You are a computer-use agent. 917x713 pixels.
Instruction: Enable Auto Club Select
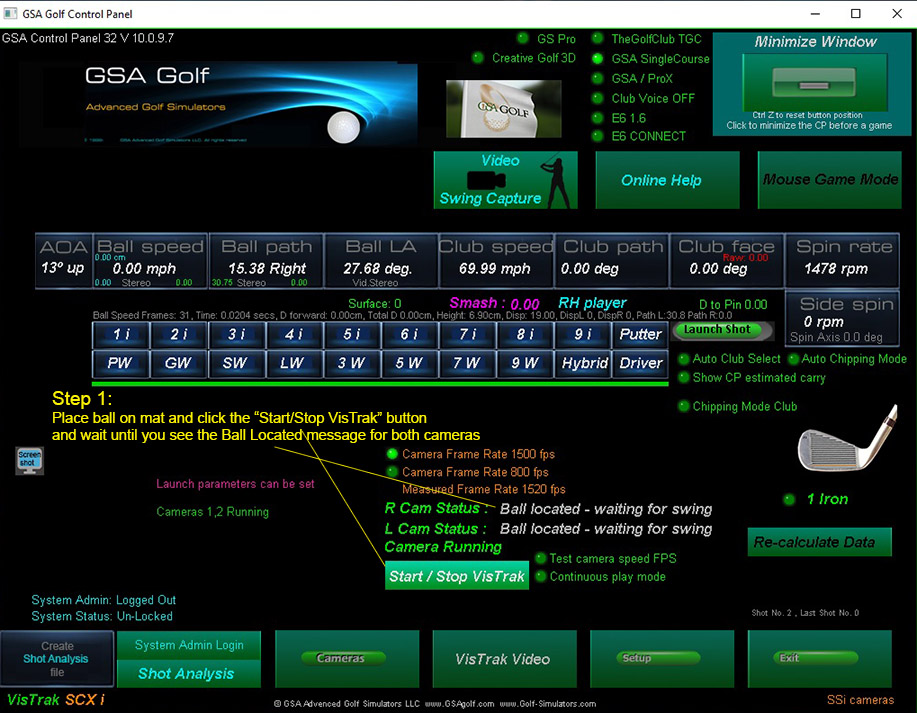(x=684, y=359)
